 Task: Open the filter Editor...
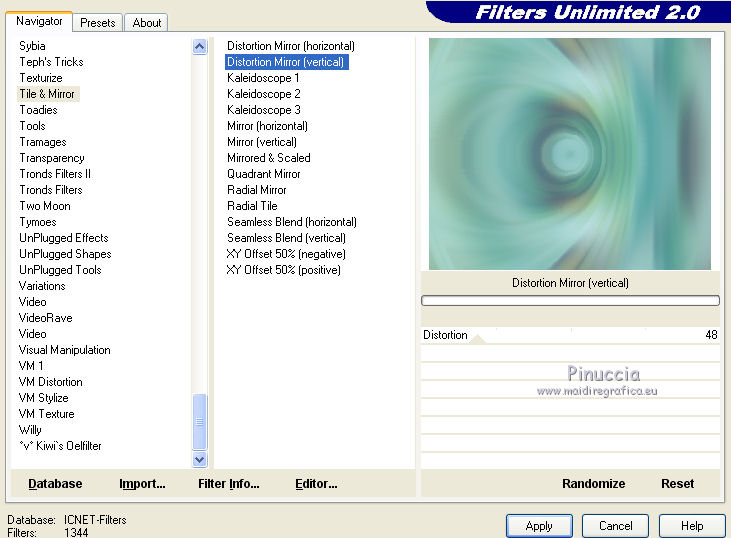316,483
